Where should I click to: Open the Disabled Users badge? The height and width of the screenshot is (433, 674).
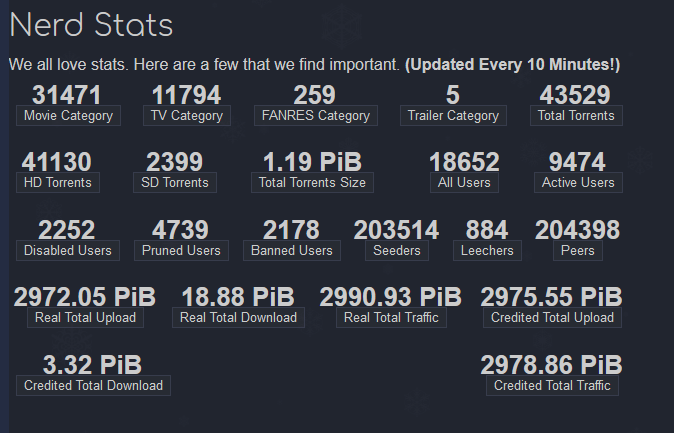pos(68,251)
